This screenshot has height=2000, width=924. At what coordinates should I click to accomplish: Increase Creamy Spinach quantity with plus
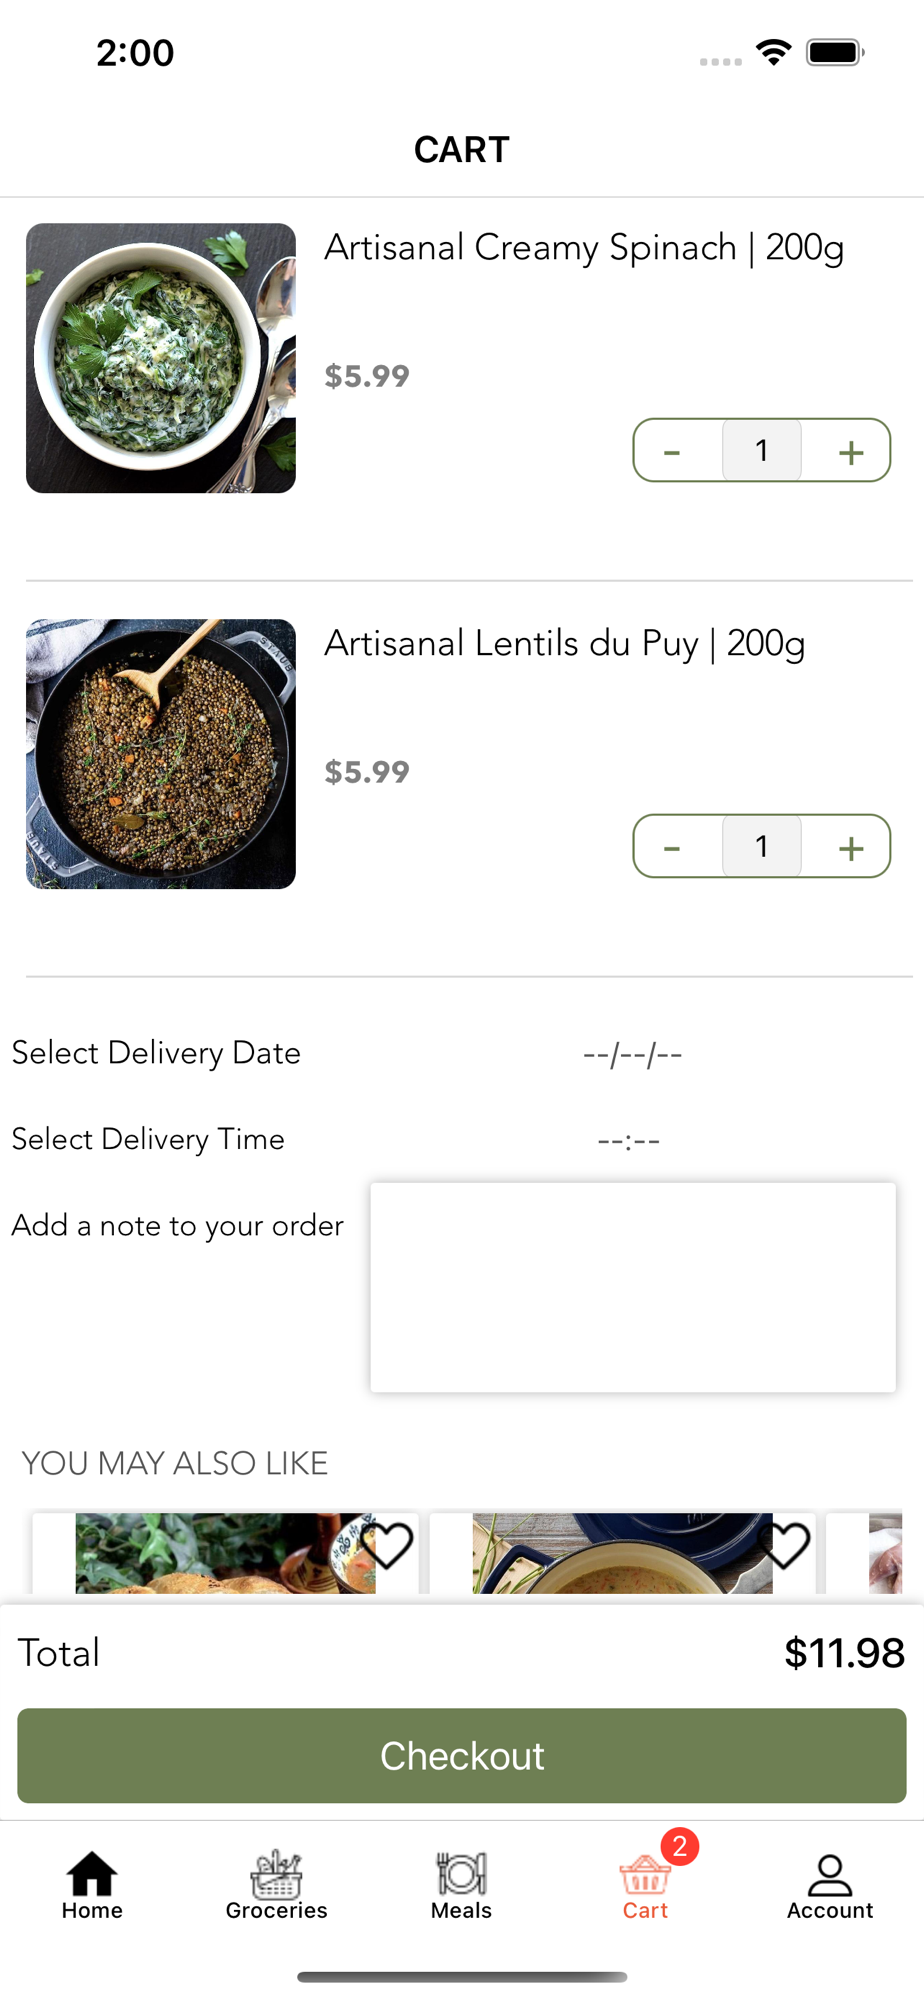point(850,452)
